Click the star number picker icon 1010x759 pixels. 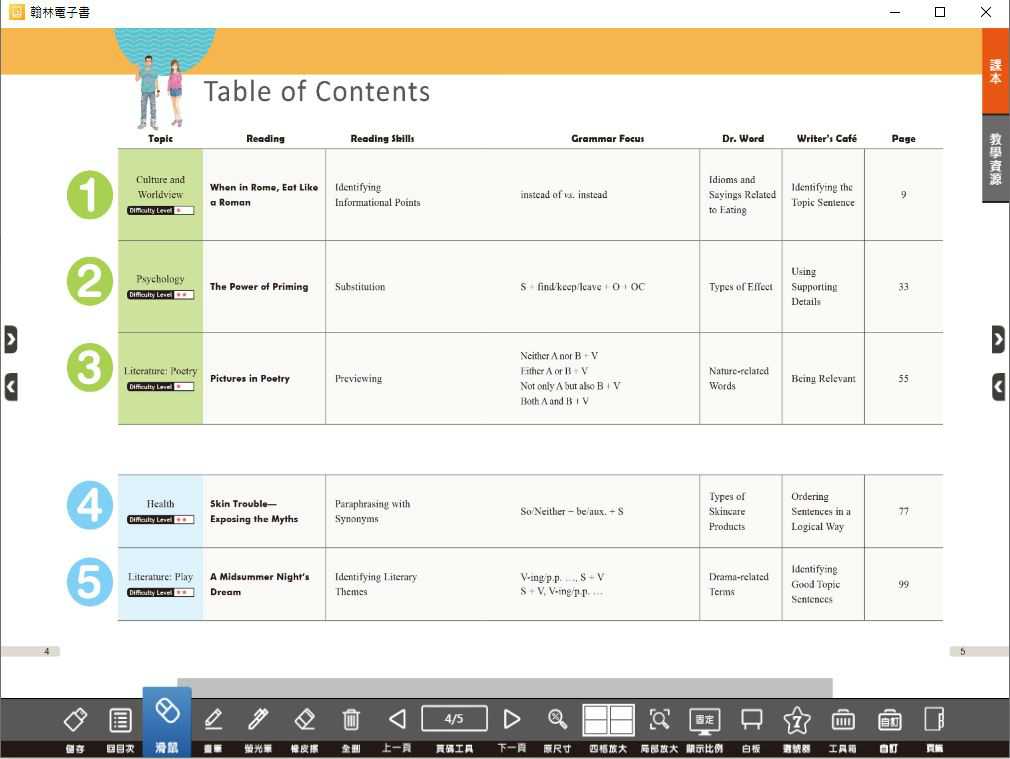coord(797,720)
